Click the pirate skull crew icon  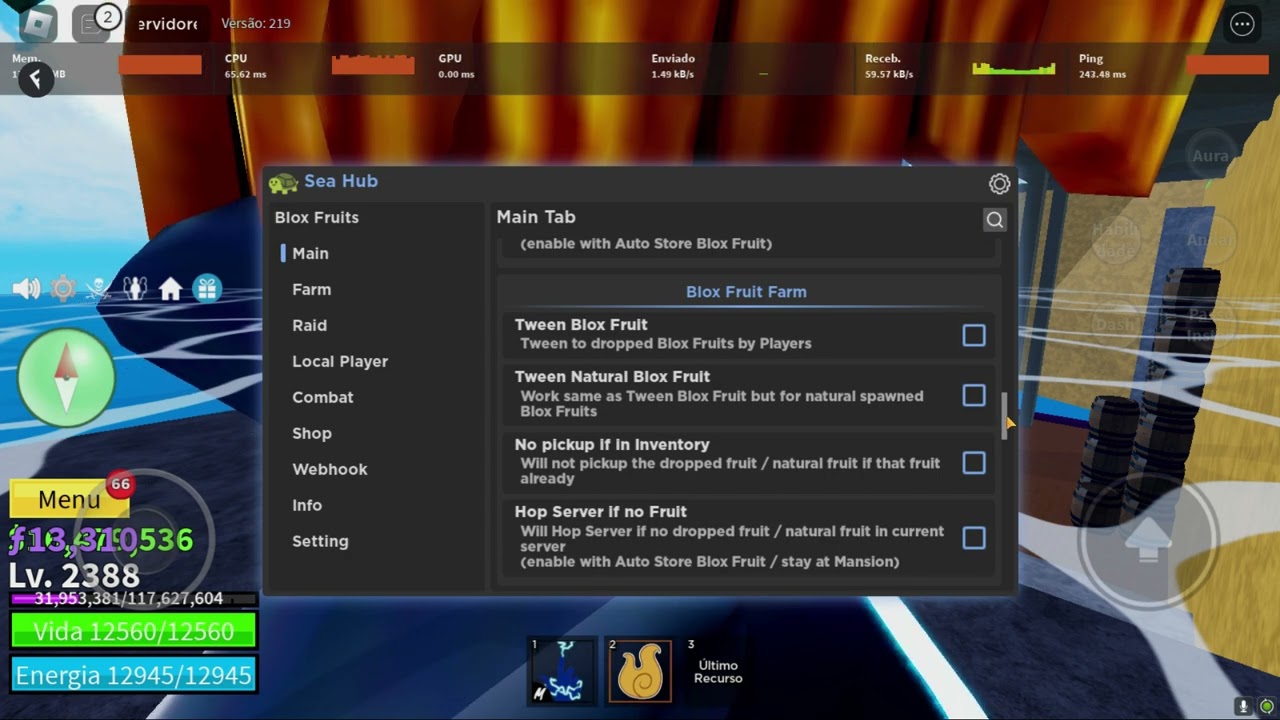click(x=98, y=289)
